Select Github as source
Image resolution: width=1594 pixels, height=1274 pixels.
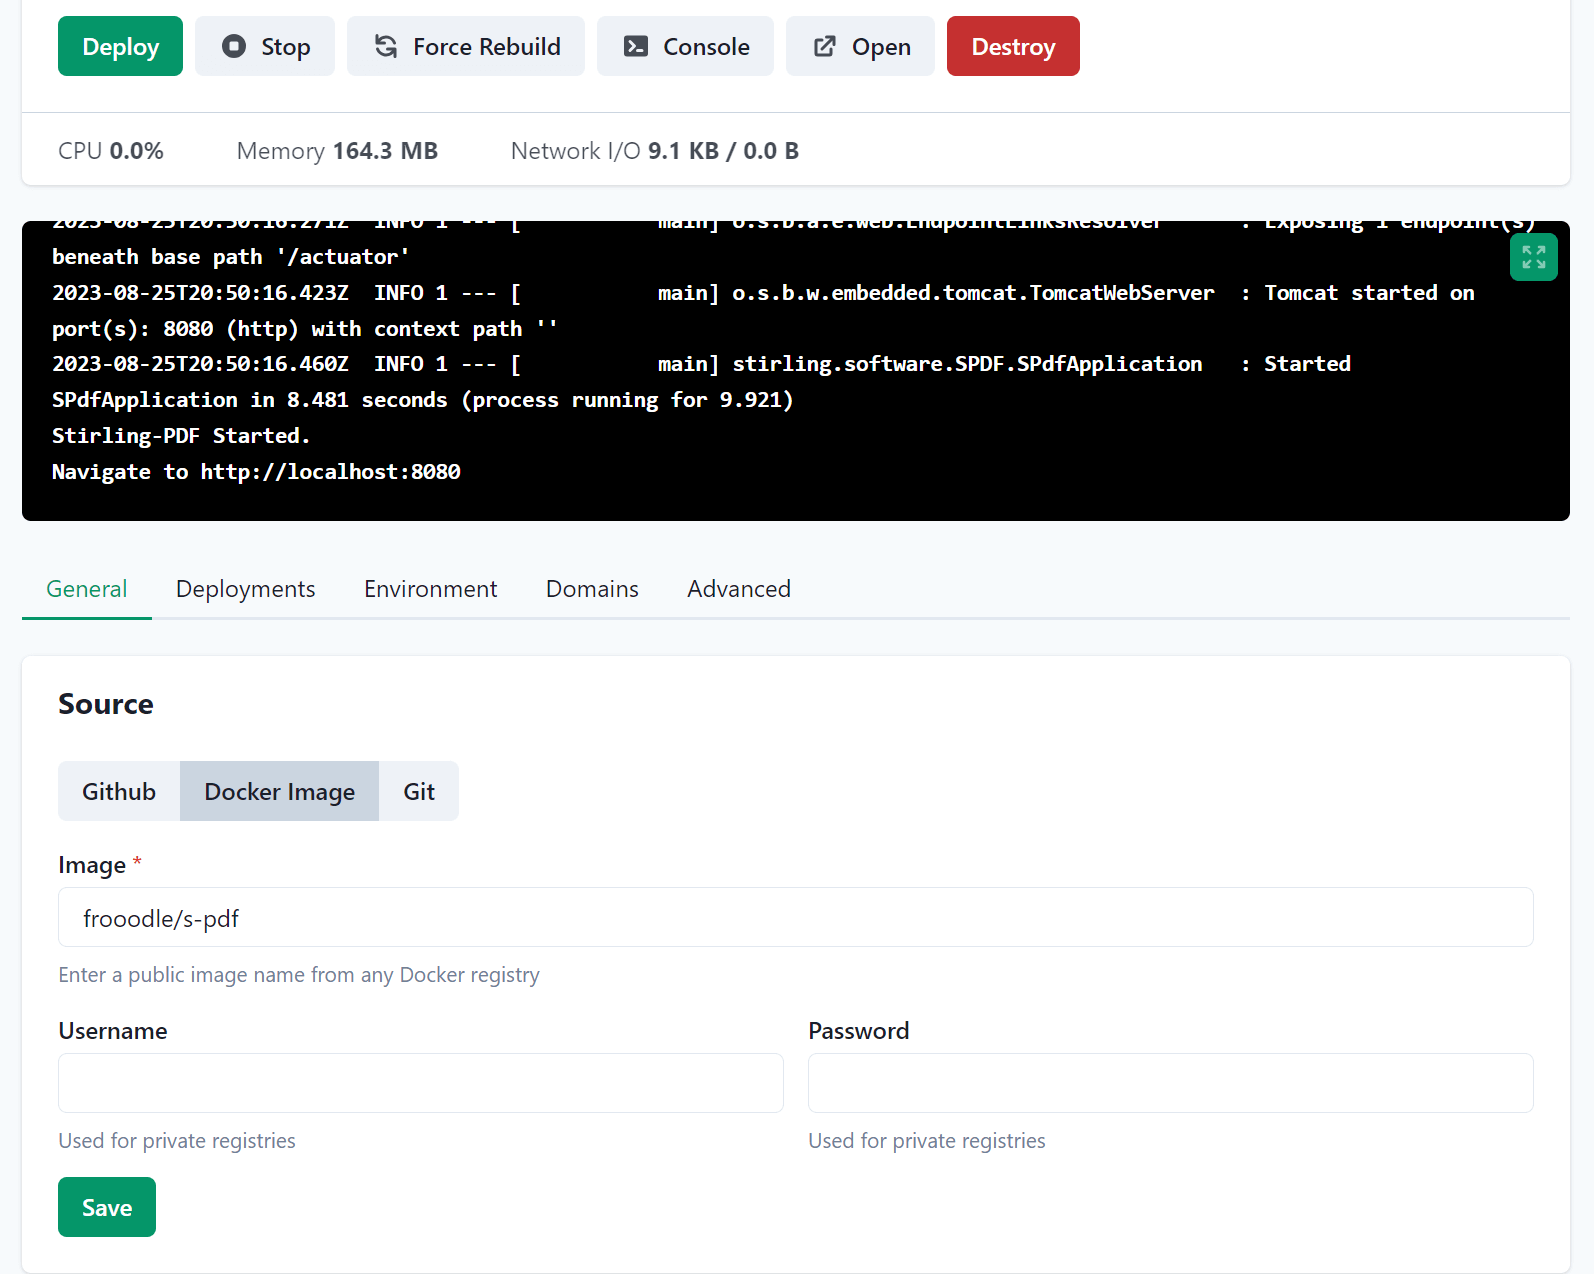pos(119,791)
